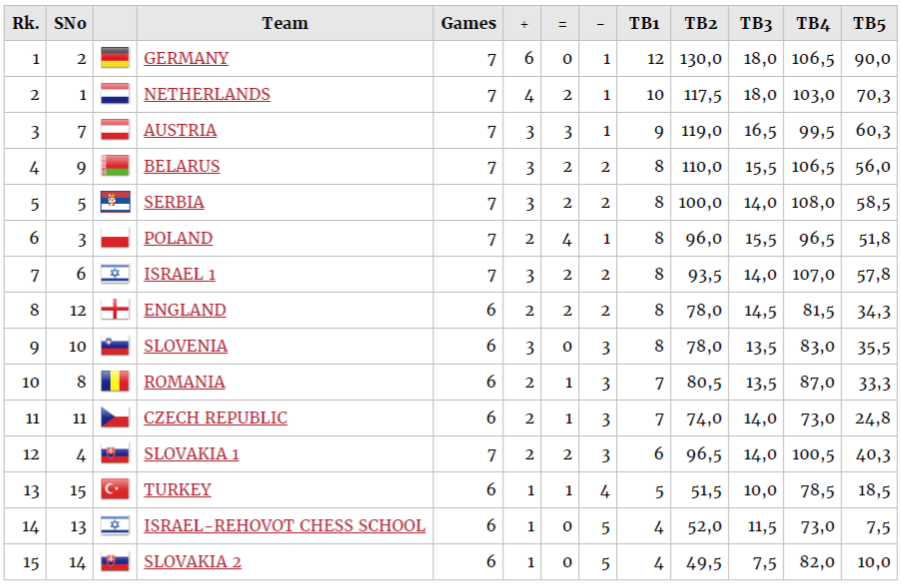Click the Czech Republic flag icon
The image size is (901, 584).
[x=115, y=417]
